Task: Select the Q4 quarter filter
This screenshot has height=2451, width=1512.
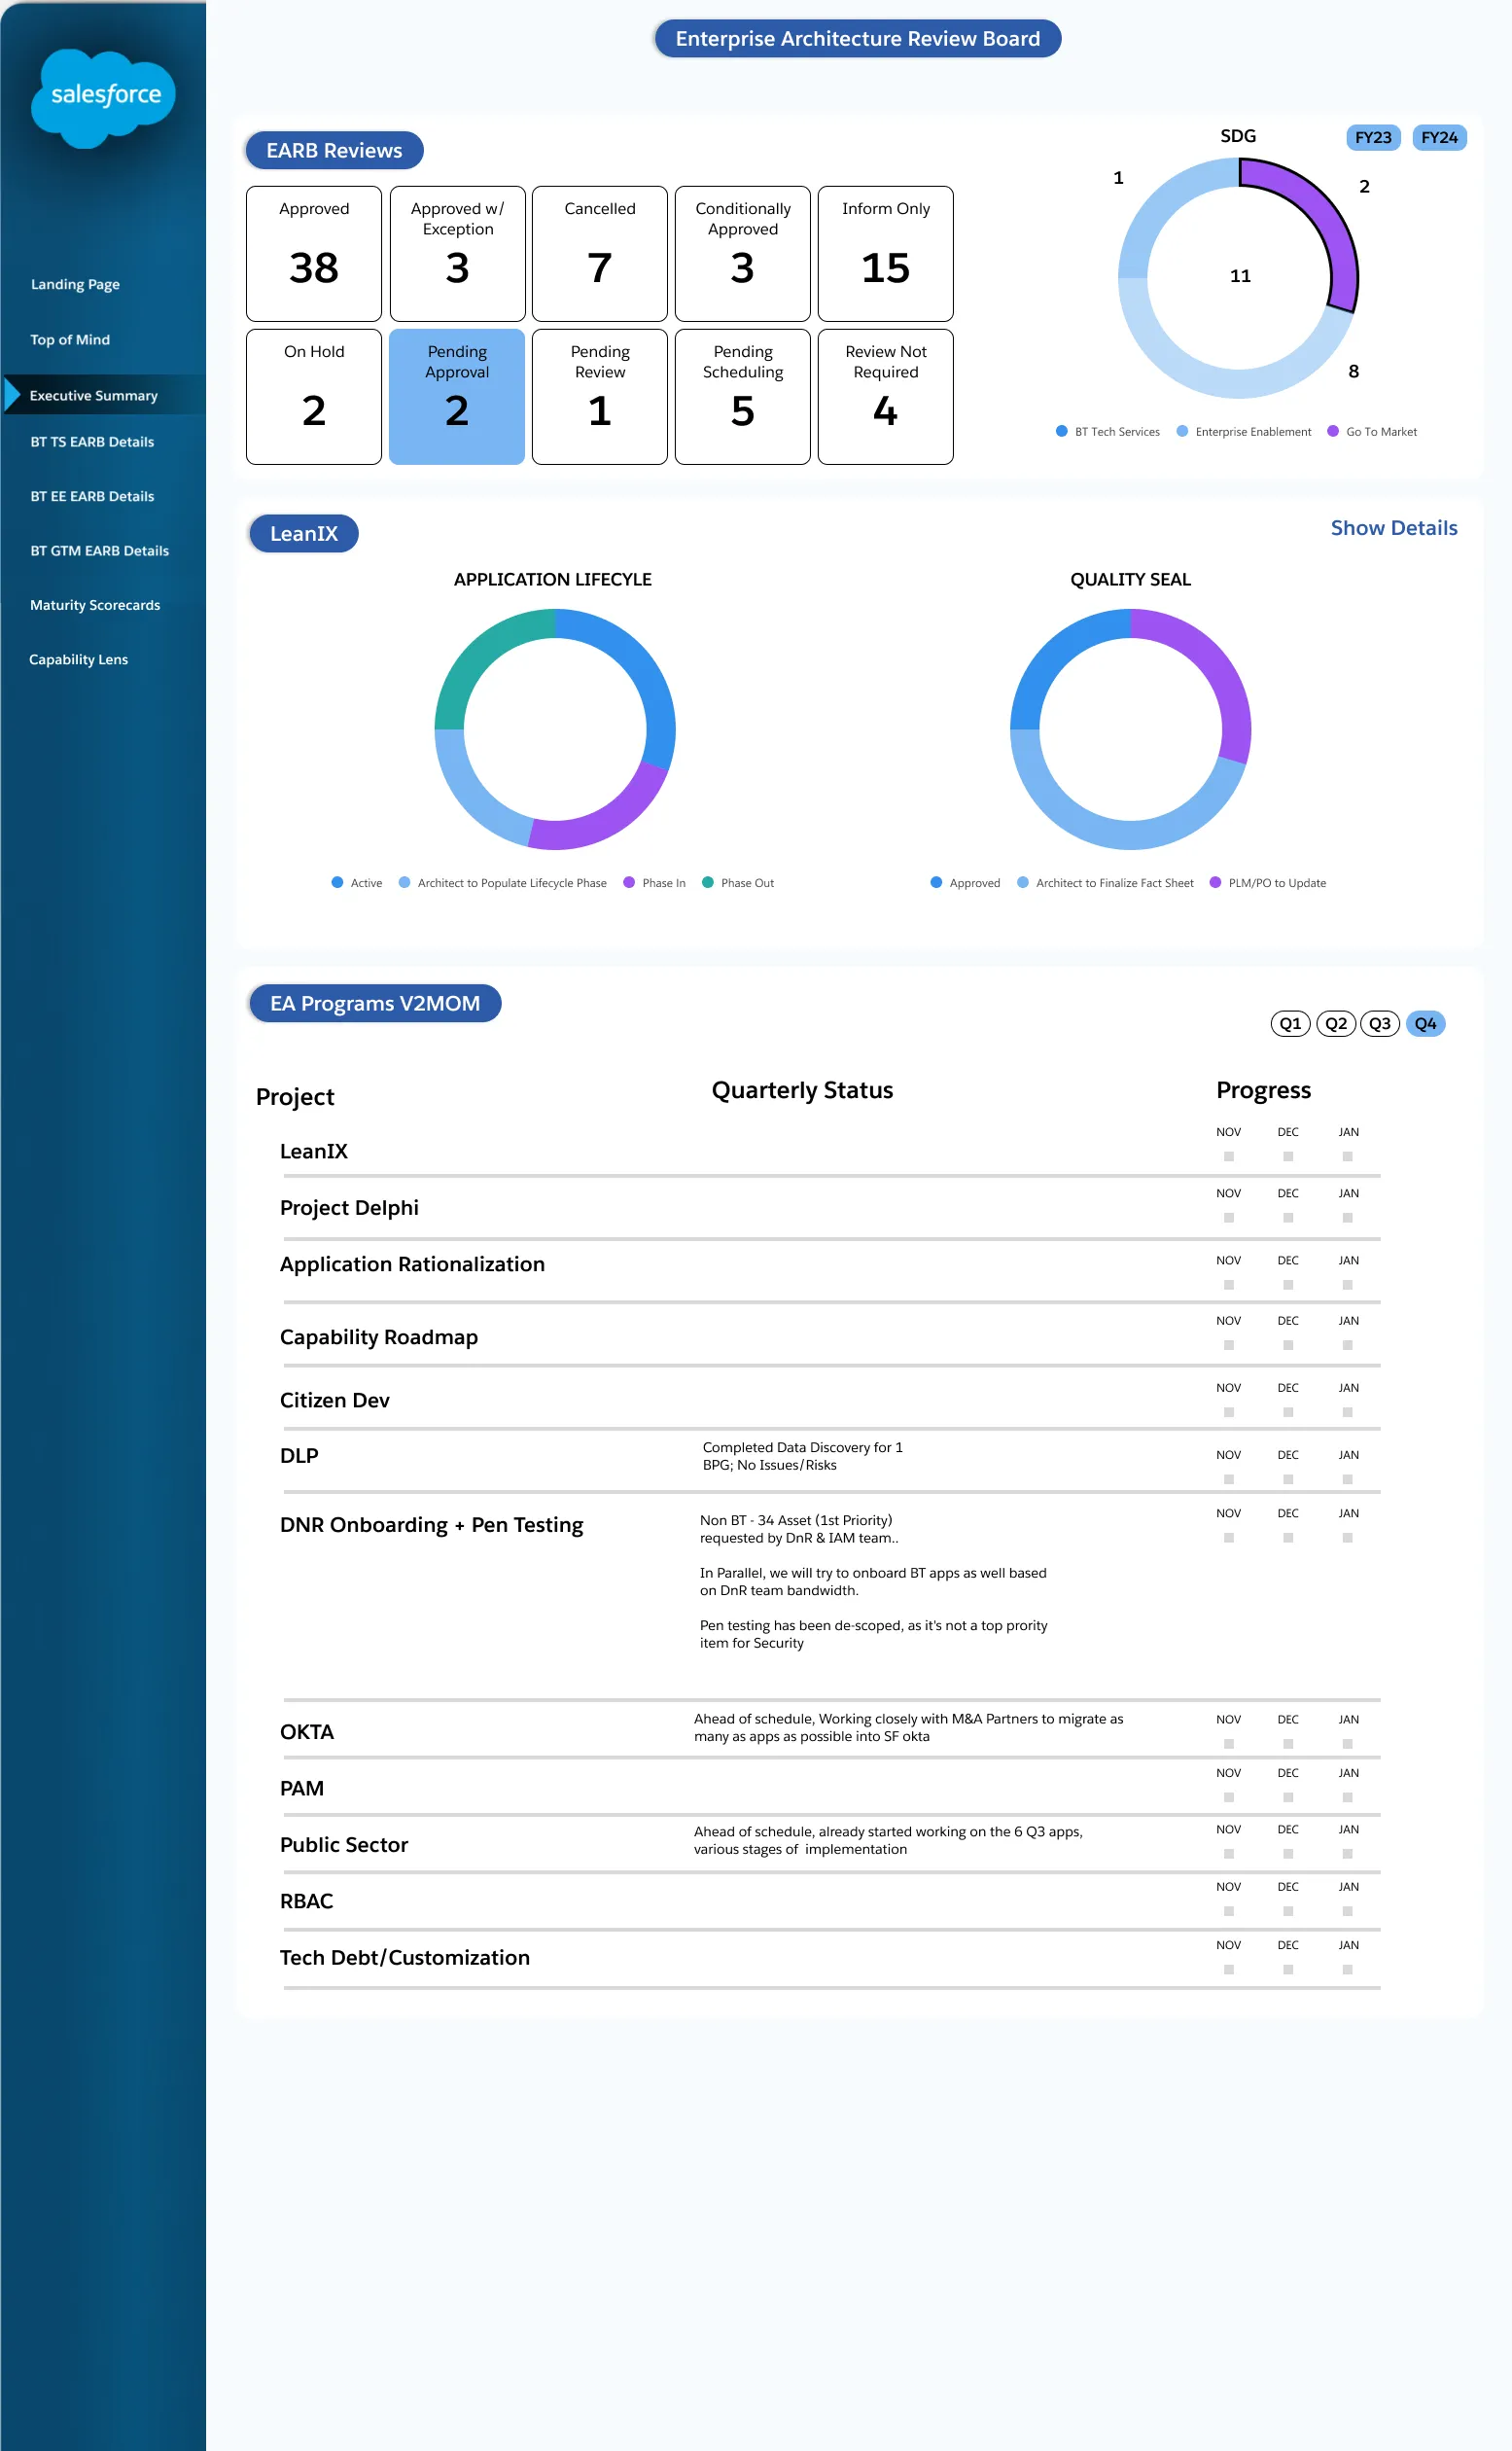Action: point(1426,1023)
